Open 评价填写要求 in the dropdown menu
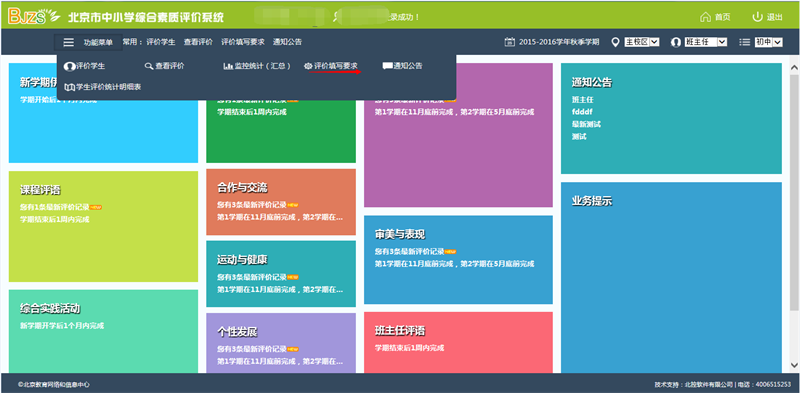800x393 pixels. click(x=331, y=66)
